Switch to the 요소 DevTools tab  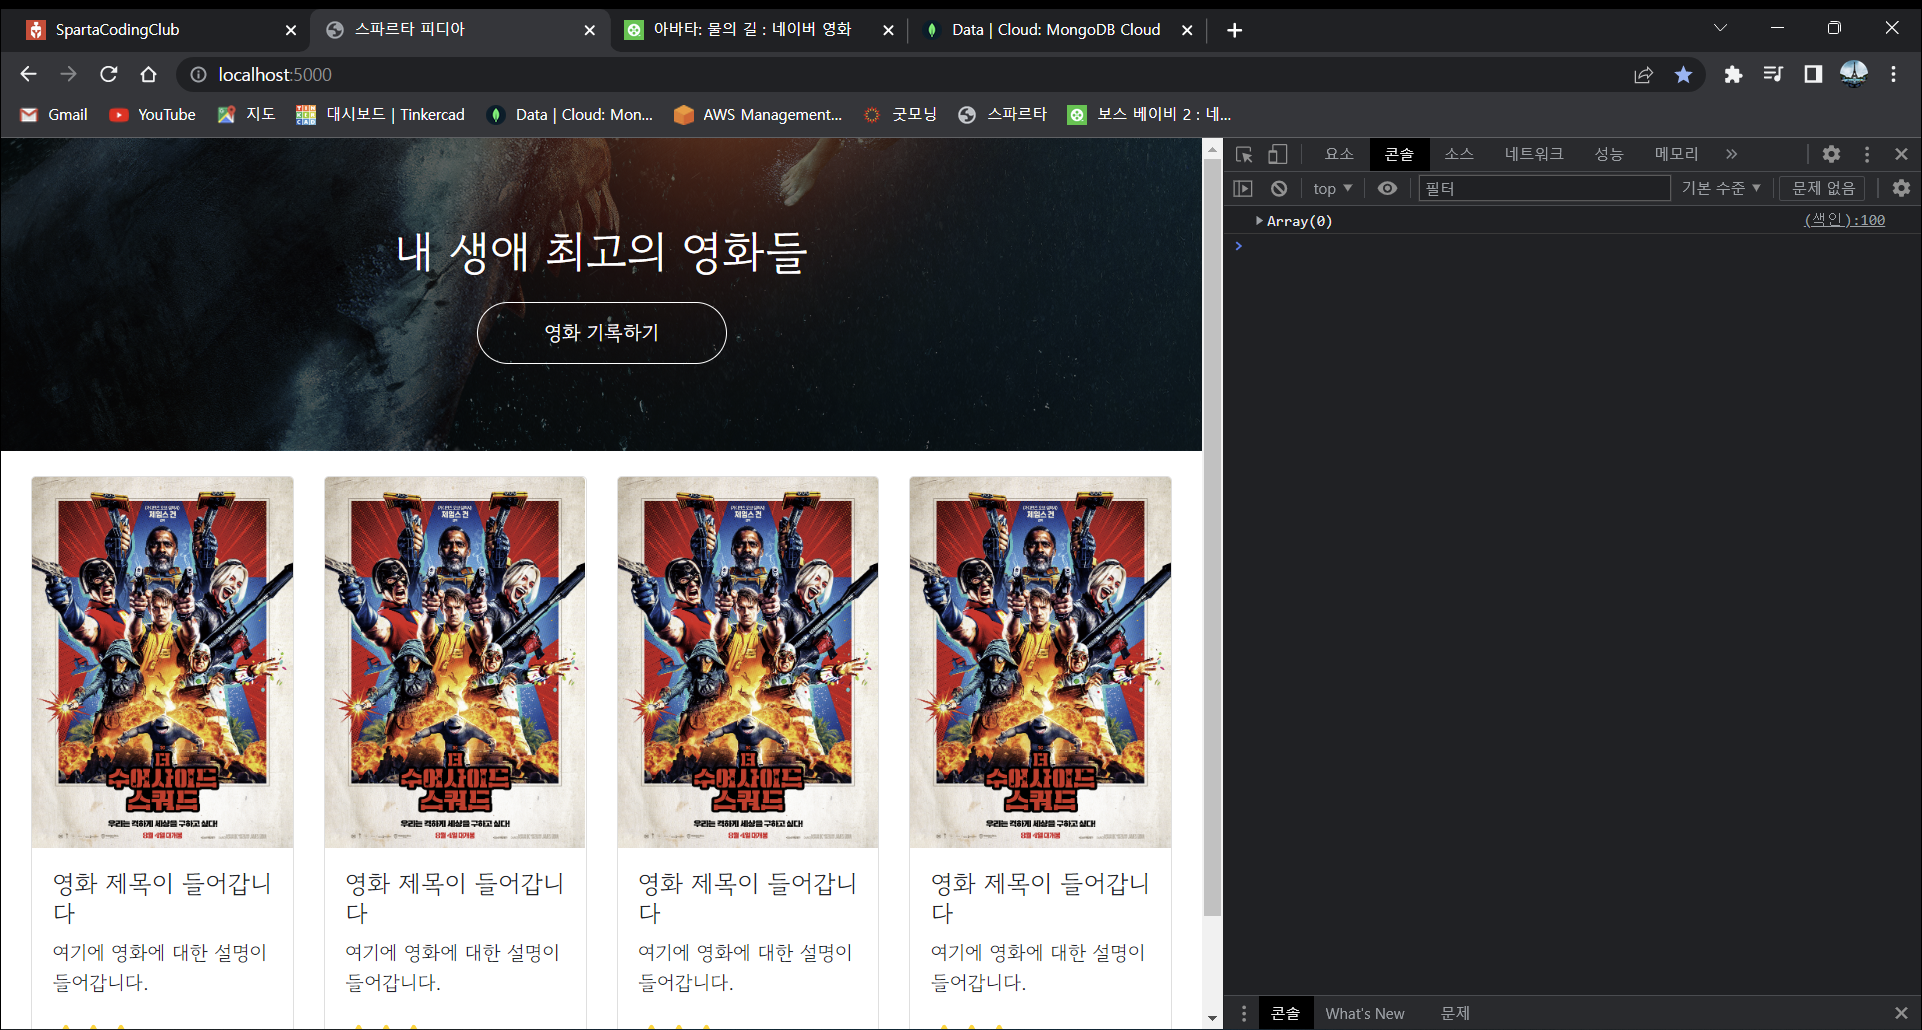pos(1339,154)
